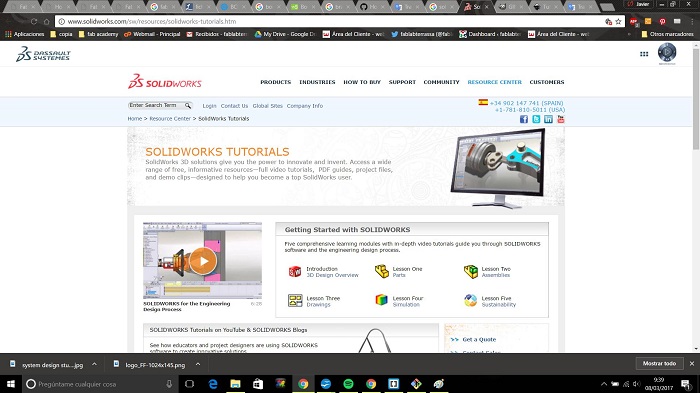
Task: Open the COMMUNITY menu
Action: point(442,82)
